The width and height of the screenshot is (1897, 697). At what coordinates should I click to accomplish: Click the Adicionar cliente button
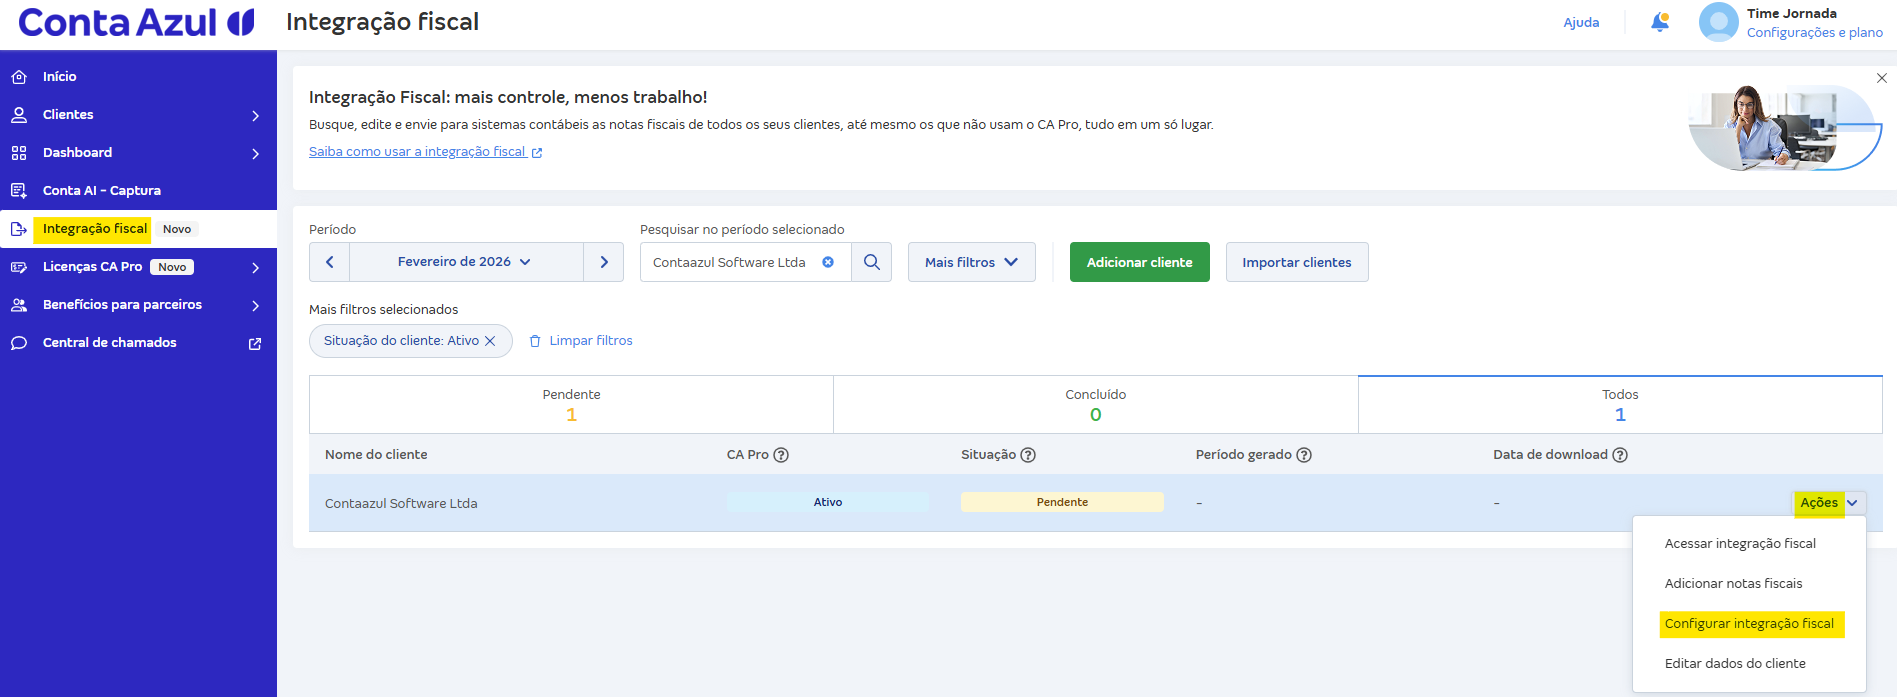pos(1140,262)
